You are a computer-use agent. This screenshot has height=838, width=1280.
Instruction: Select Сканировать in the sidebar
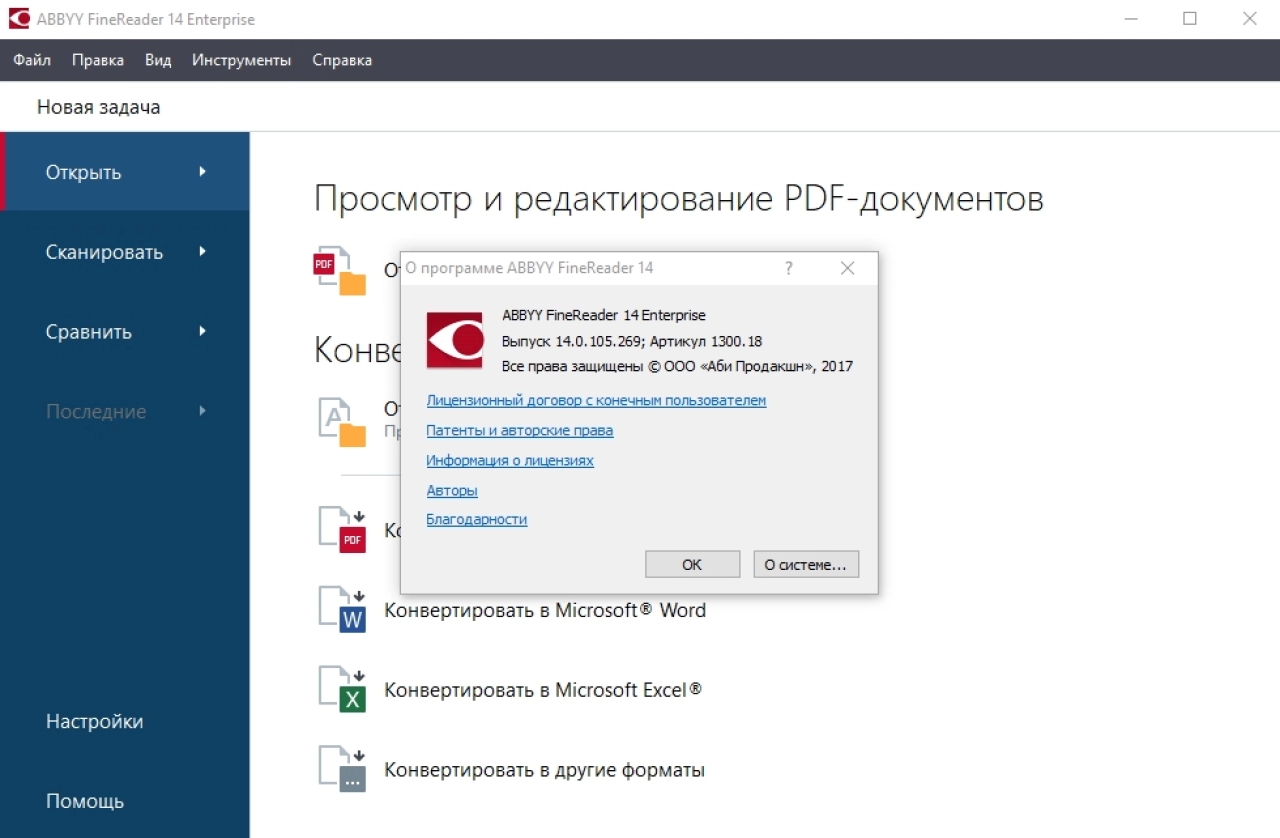pos(125,251)
